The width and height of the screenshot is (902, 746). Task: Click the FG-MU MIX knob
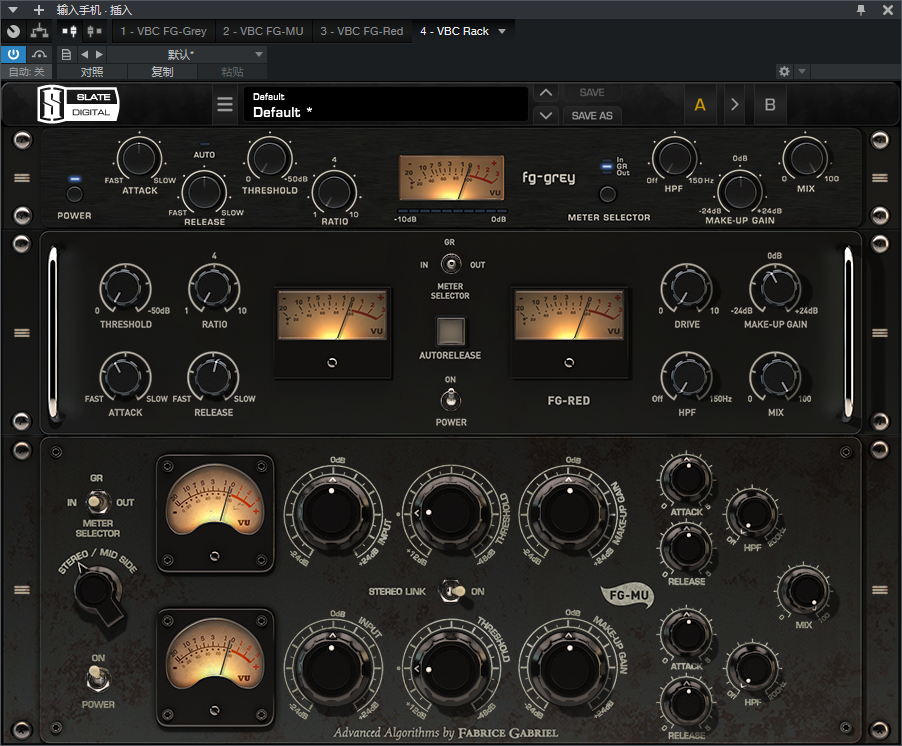tap(804, 591)
